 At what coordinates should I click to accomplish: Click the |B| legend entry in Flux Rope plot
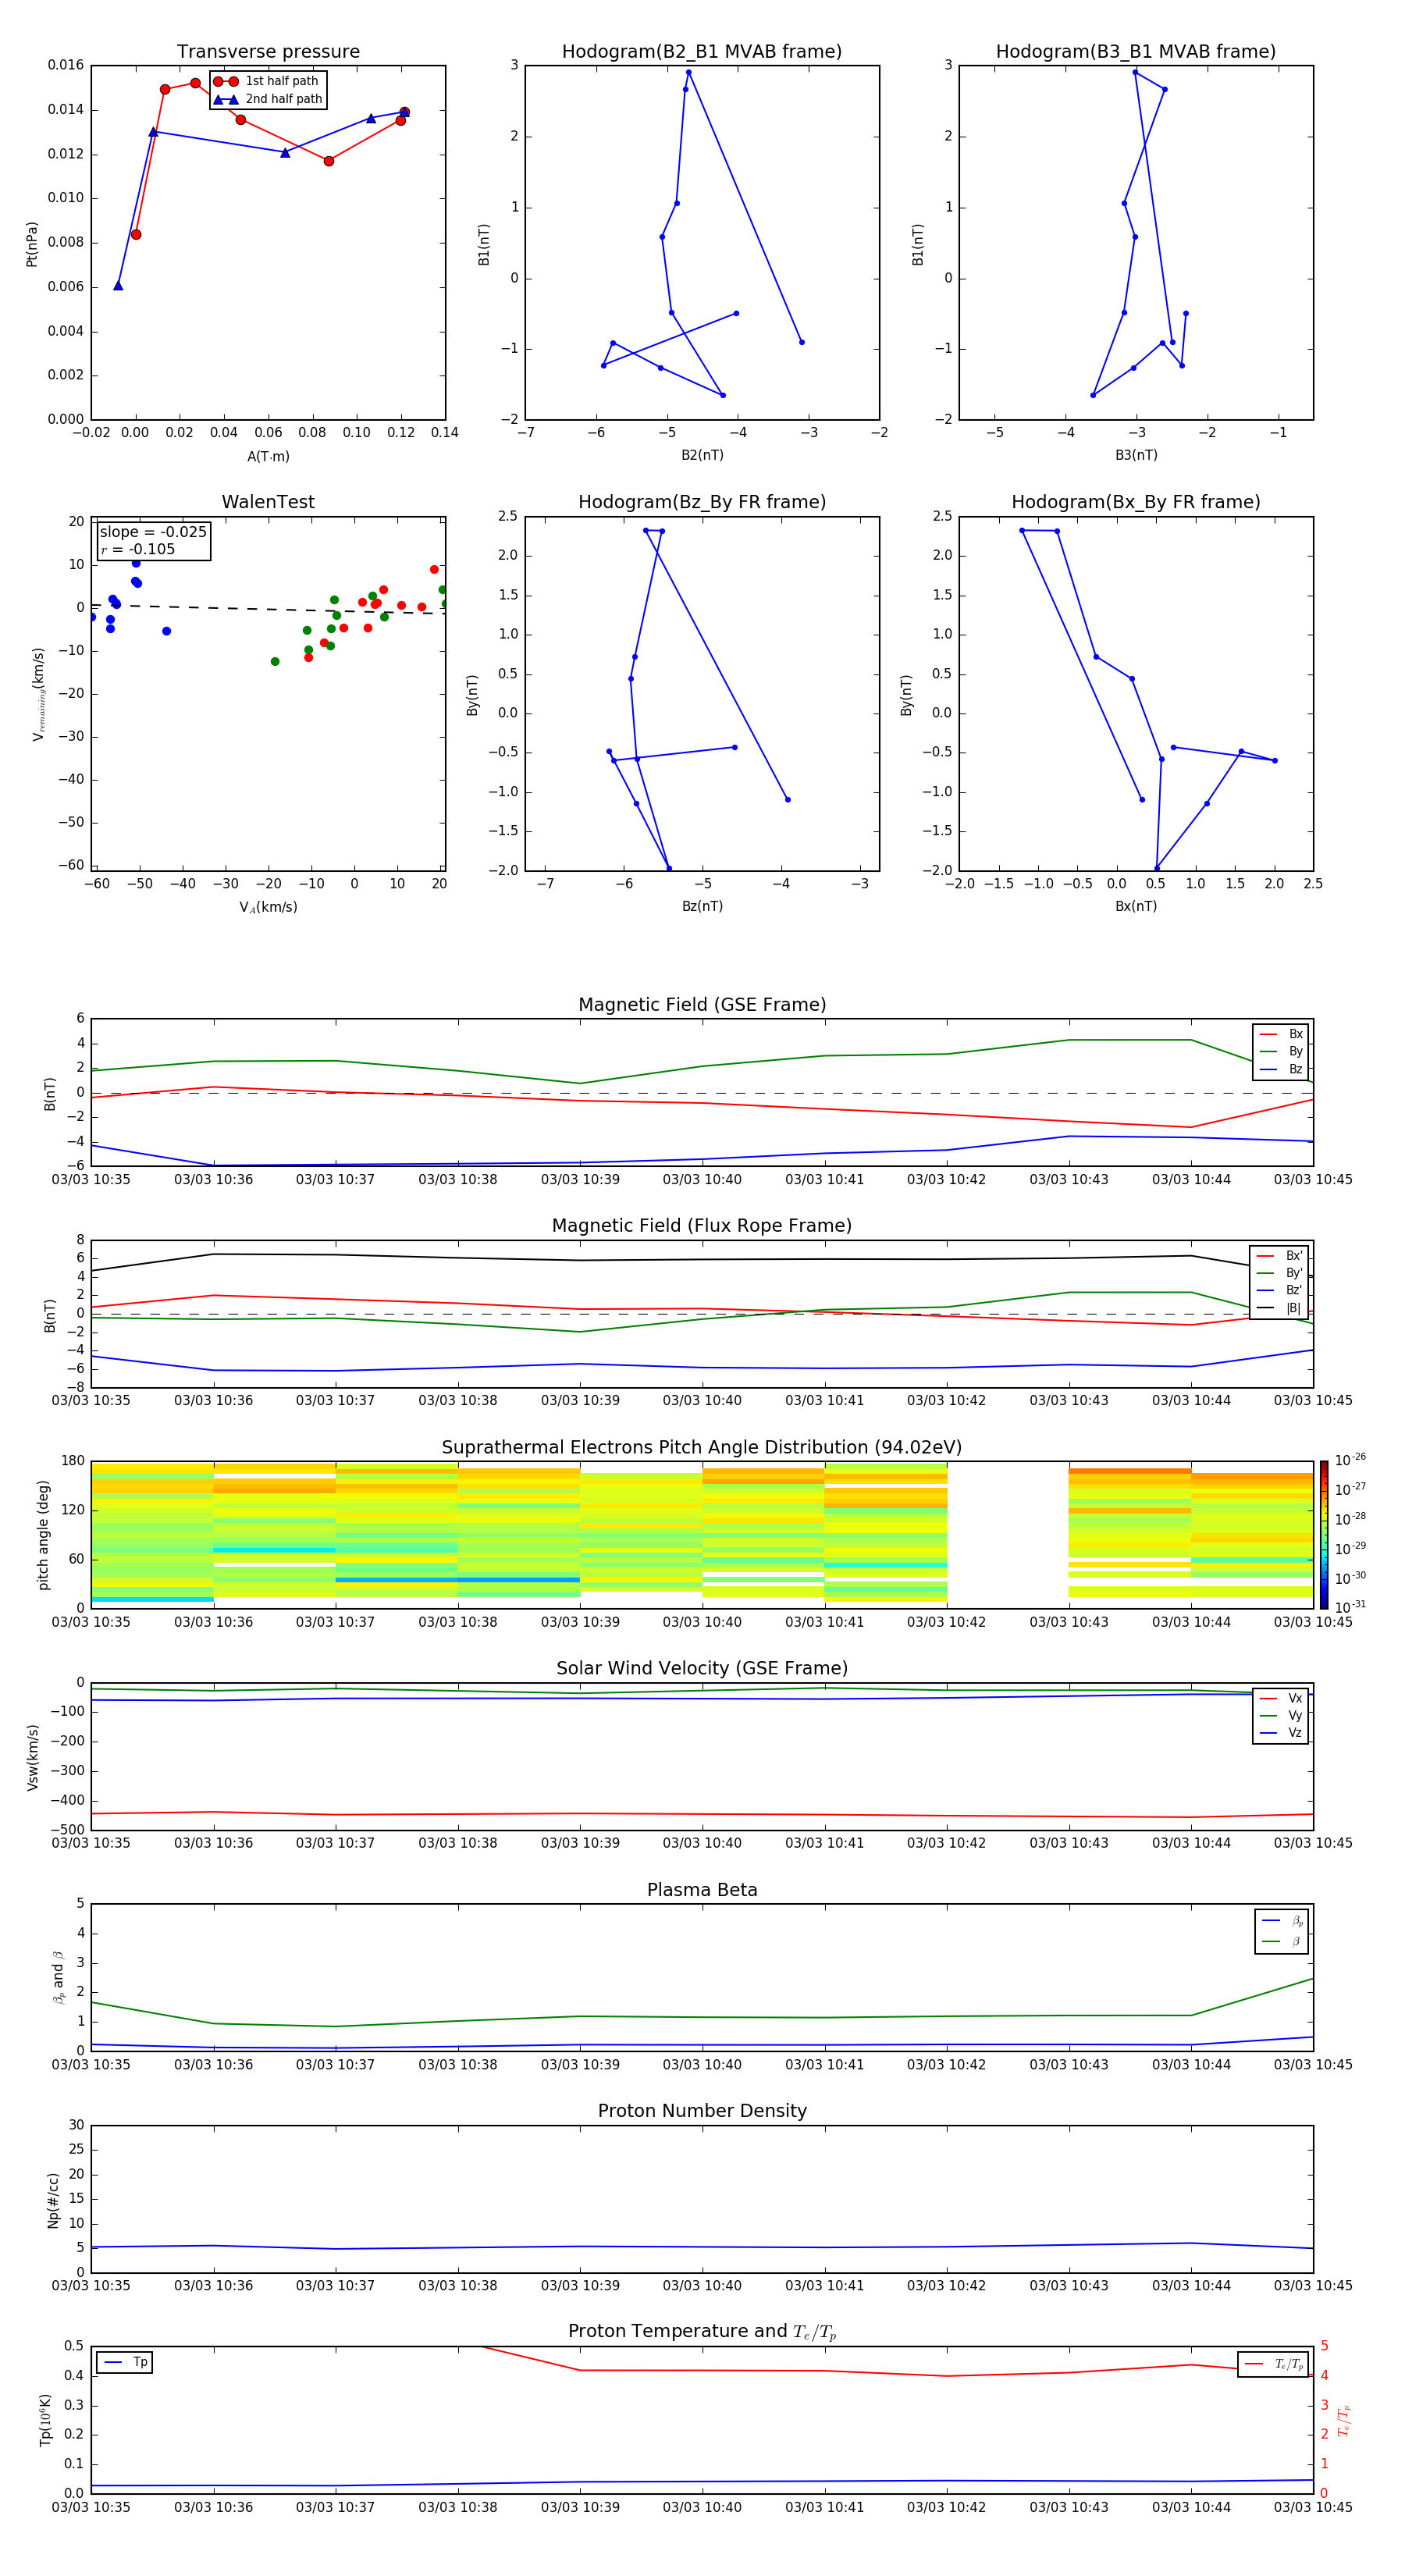(x=1280, y=1308)
